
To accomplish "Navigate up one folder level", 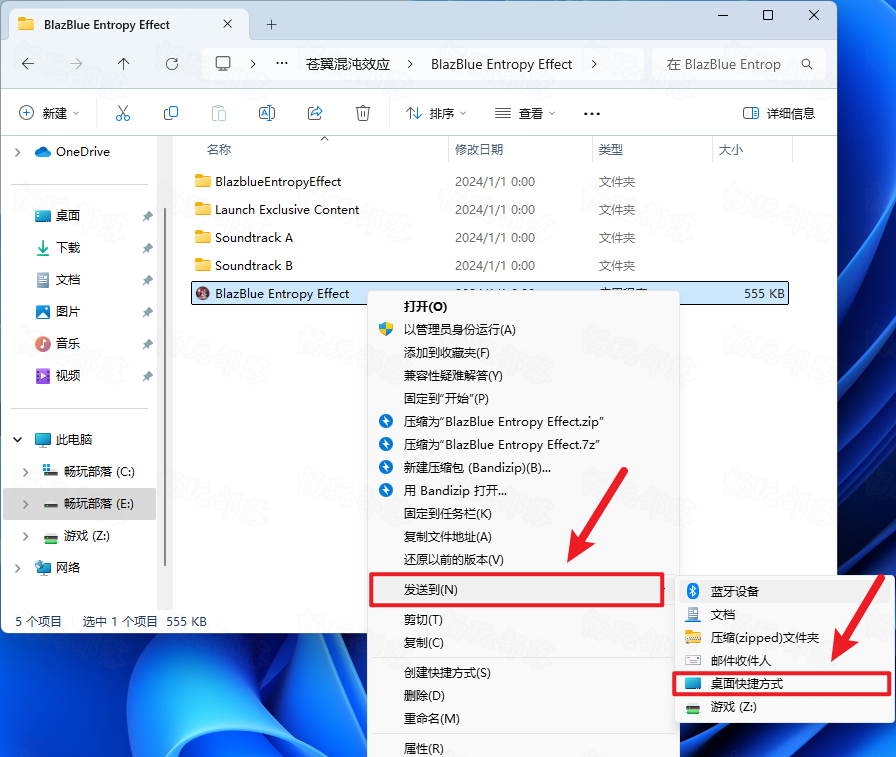I will [123, 64].
